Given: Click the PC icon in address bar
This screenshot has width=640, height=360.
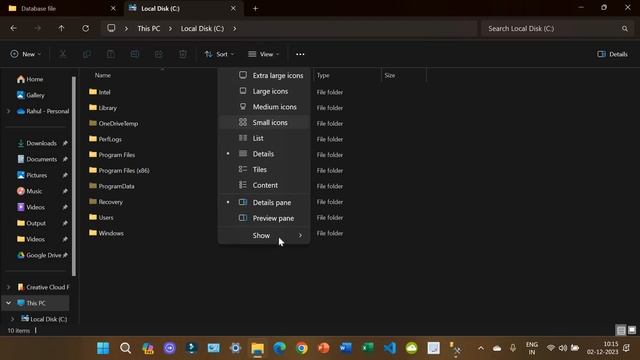Looking at the screenshot, I should pos(111,28).
